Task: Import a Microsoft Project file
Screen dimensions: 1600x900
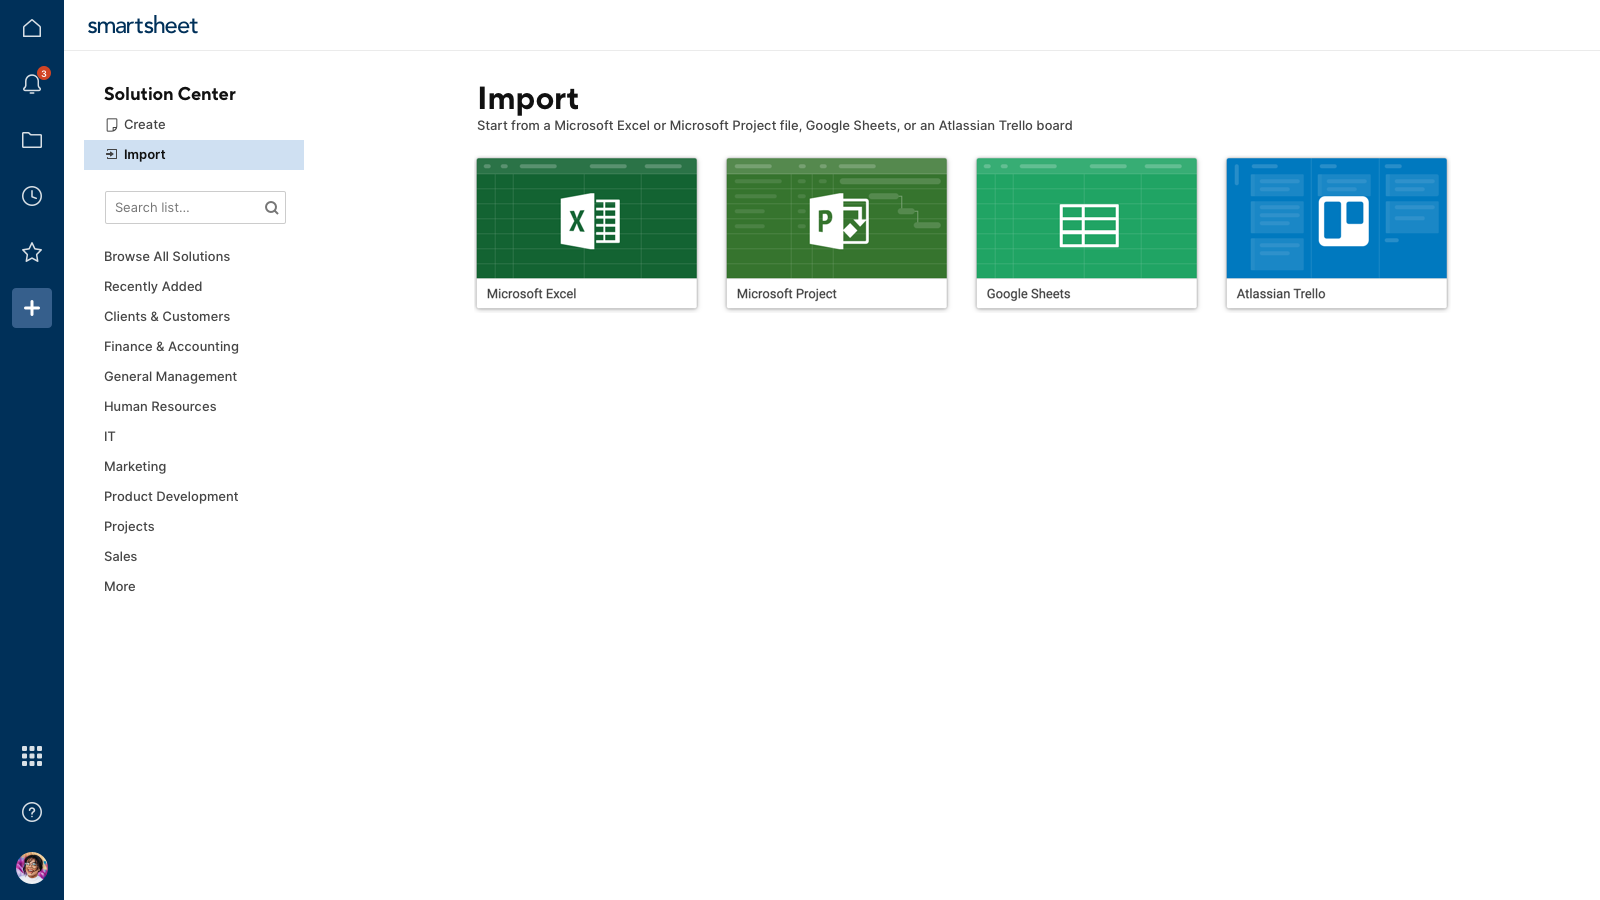Action: pyautogui.click(x=836, y=232)
